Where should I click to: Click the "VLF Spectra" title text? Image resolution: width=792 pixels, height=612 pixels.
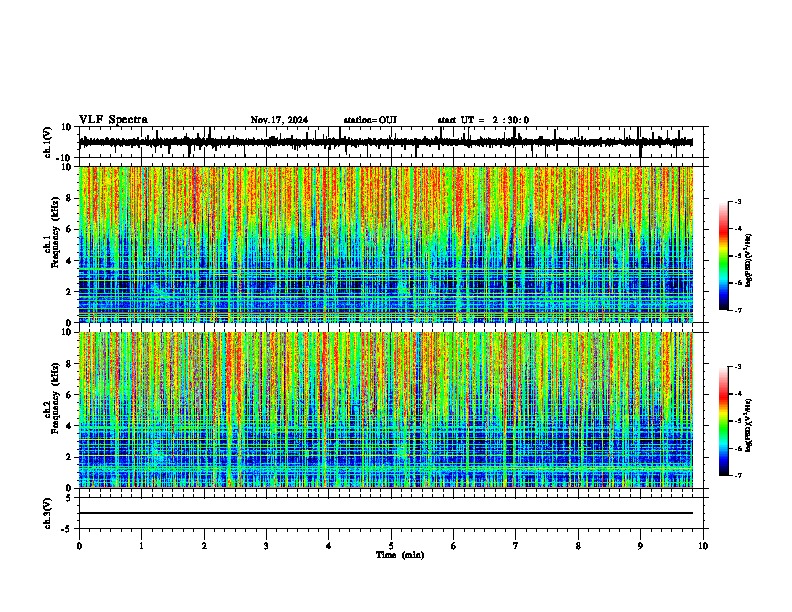[x=113, y=120]
